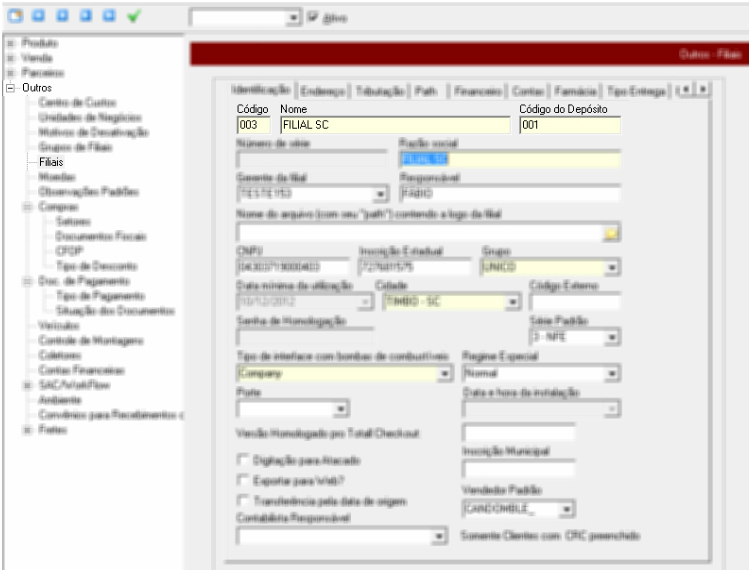This screenshot has height=570, width=750.
Task: Select Situação dos Documentos tree item
Action: [x=115, y=311]
